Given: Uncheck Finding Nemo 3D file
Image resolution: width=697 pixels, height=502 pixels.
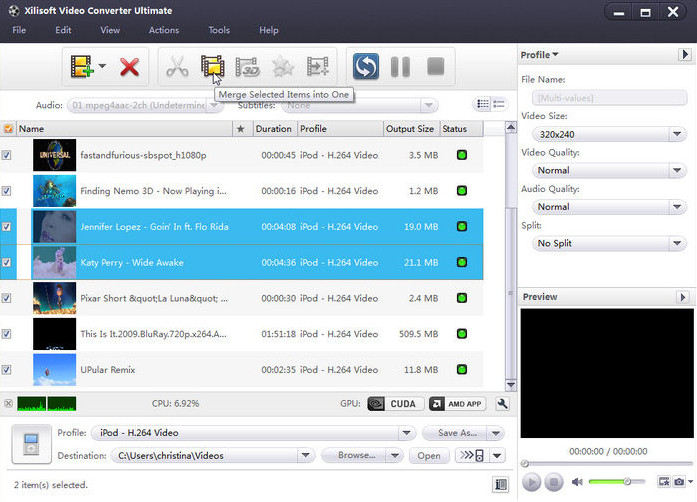Looking at the screenshot, I should pos(6,191).
